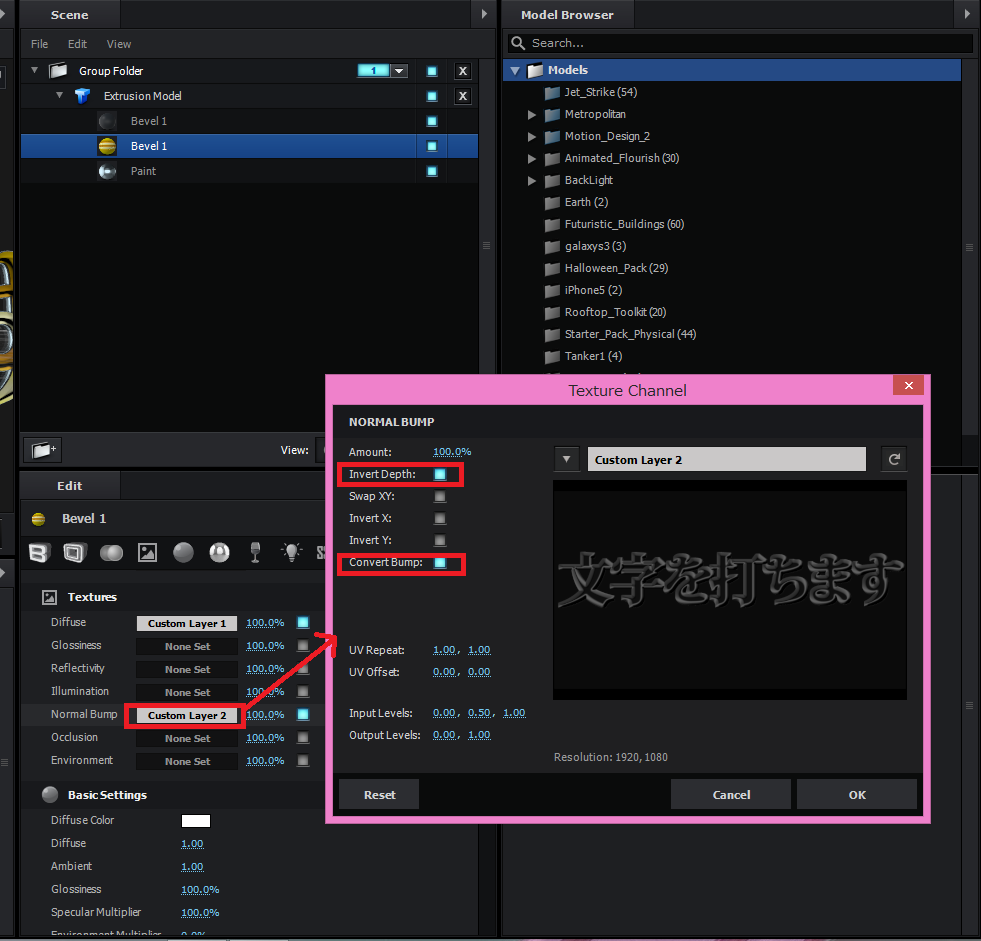Open the Textures section icon in material toolbar
Viewport: 981px width, 941px height.
[147, 552]
